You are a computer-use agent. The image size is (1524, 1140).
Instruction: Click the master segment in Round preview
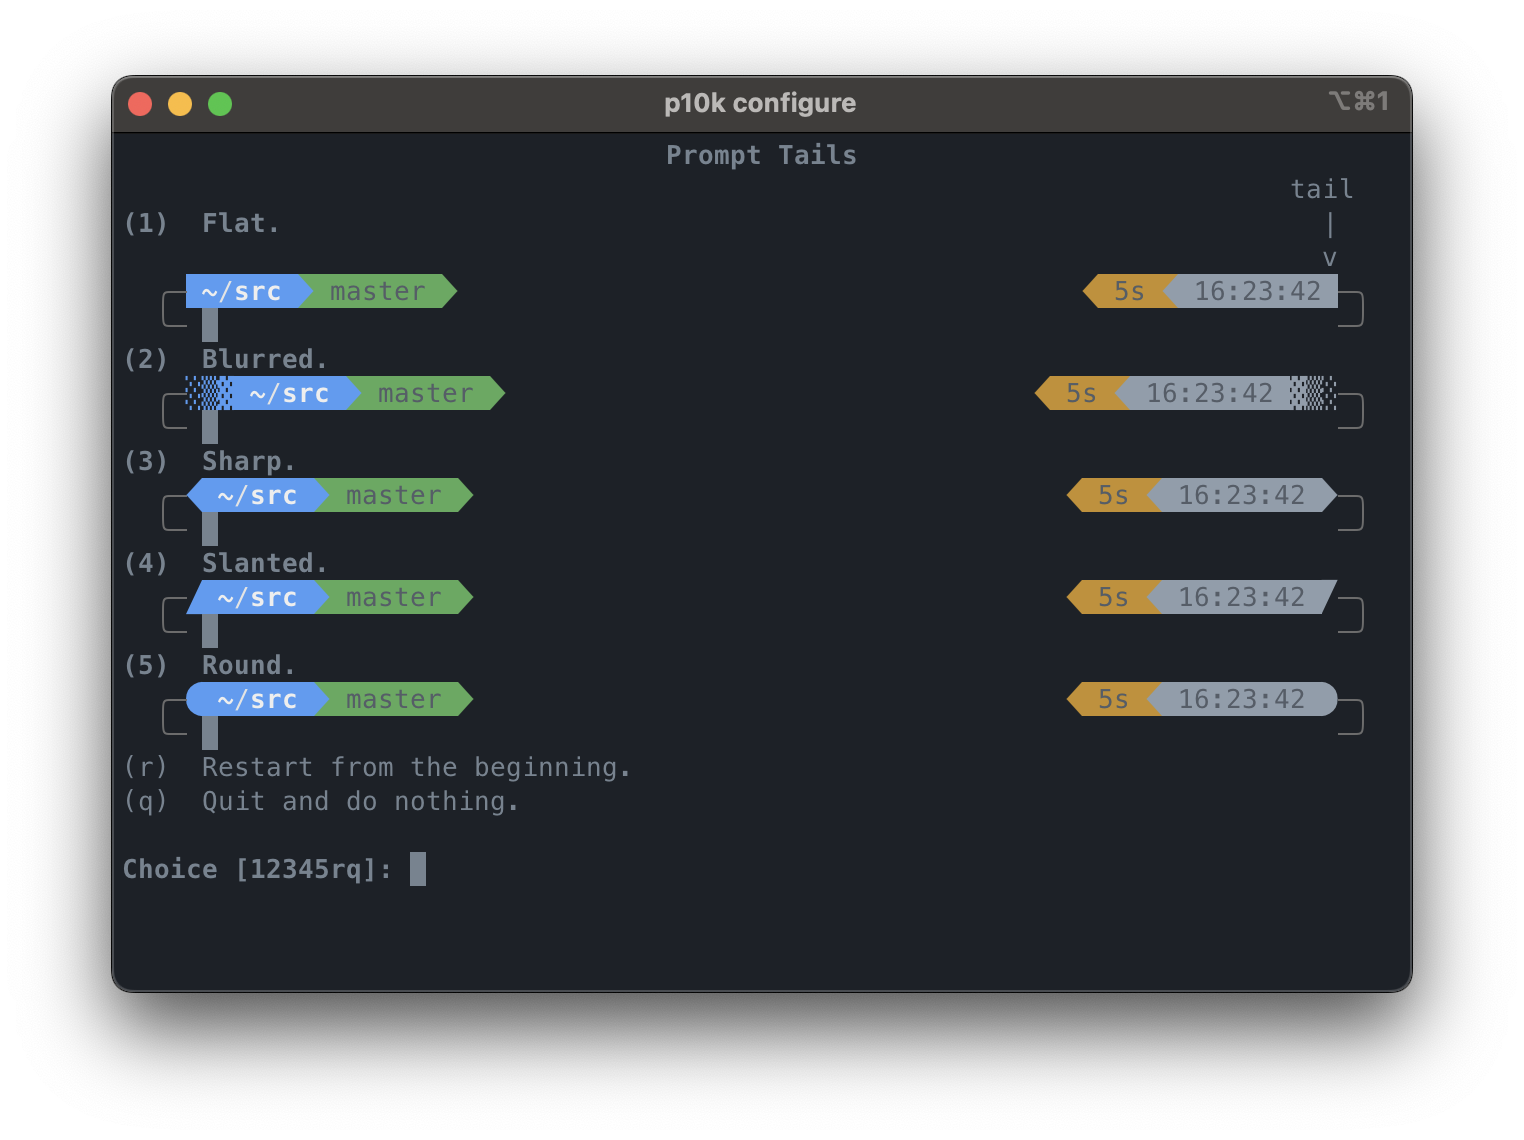[394, 699]
